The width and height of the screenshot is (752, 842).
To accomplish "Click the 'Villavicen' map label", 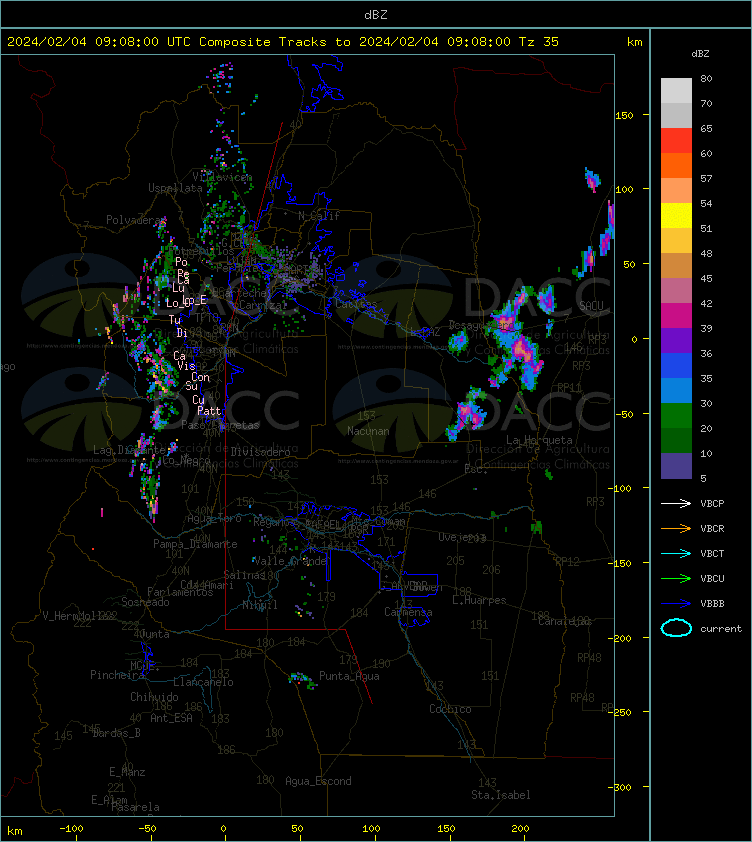I will (x=222, y=177).
